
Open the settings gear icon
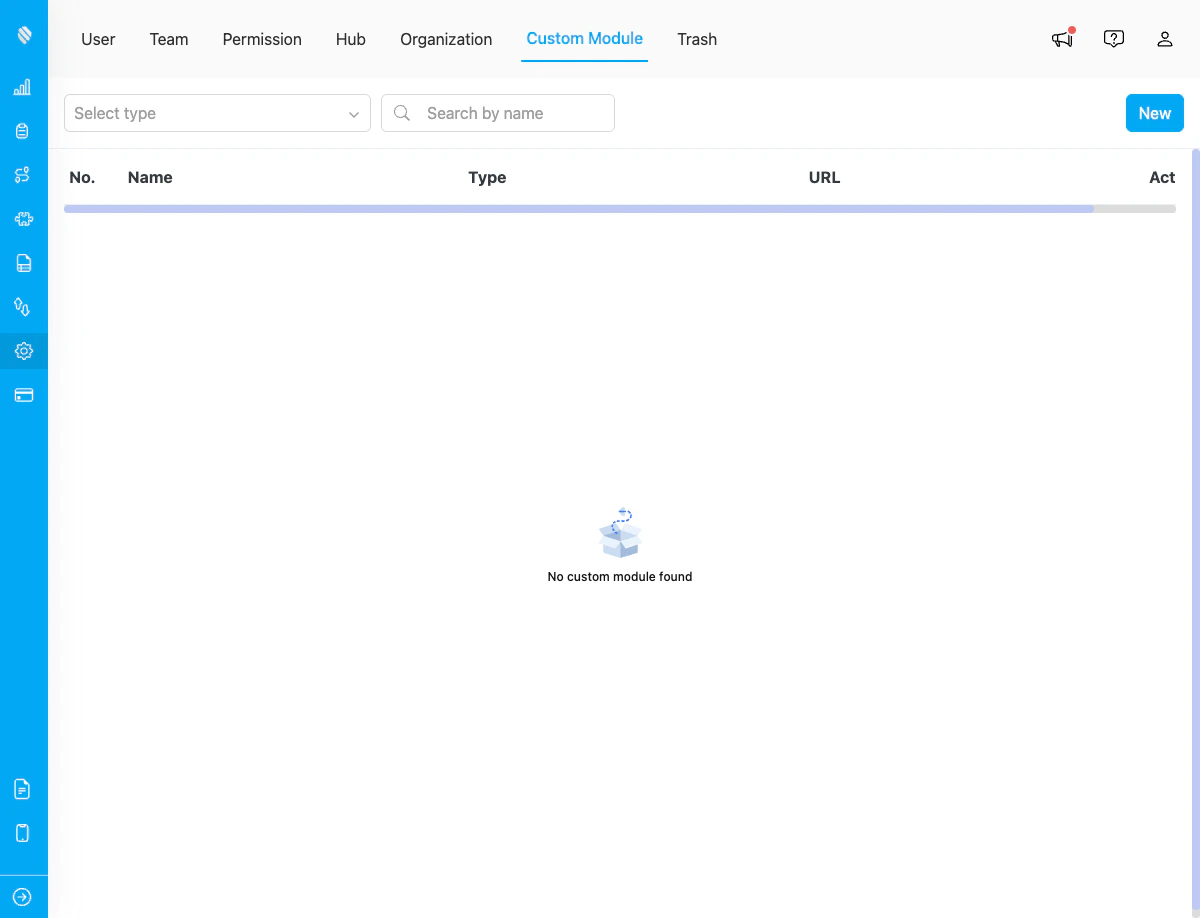coord(23,351)
